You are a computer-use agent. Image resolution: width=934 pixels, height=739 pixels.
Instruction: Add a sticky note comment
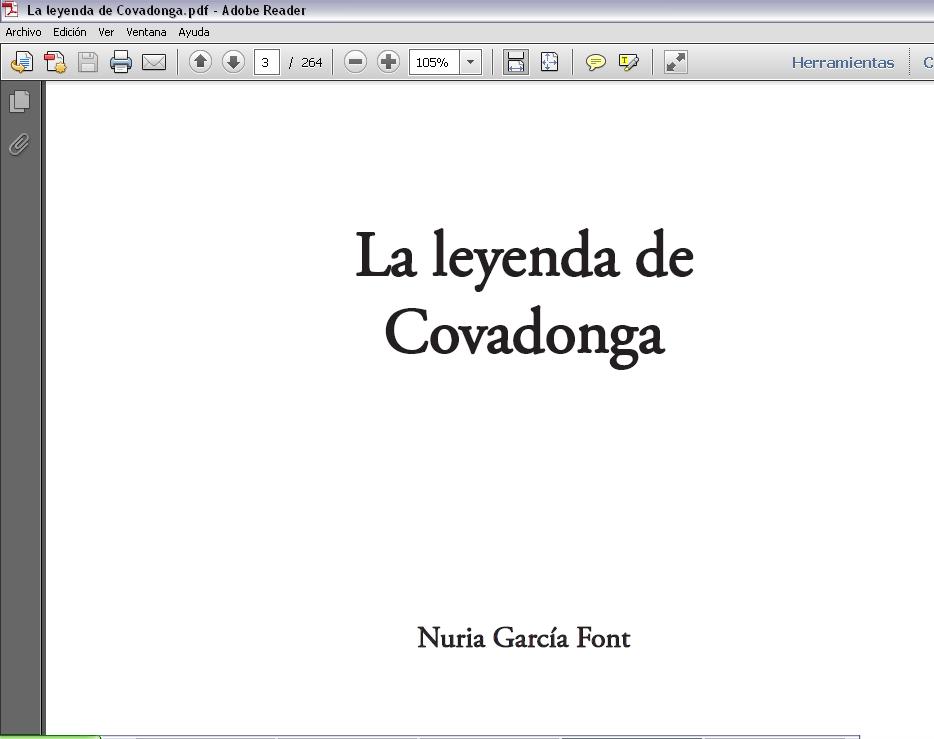pos(595,62)
